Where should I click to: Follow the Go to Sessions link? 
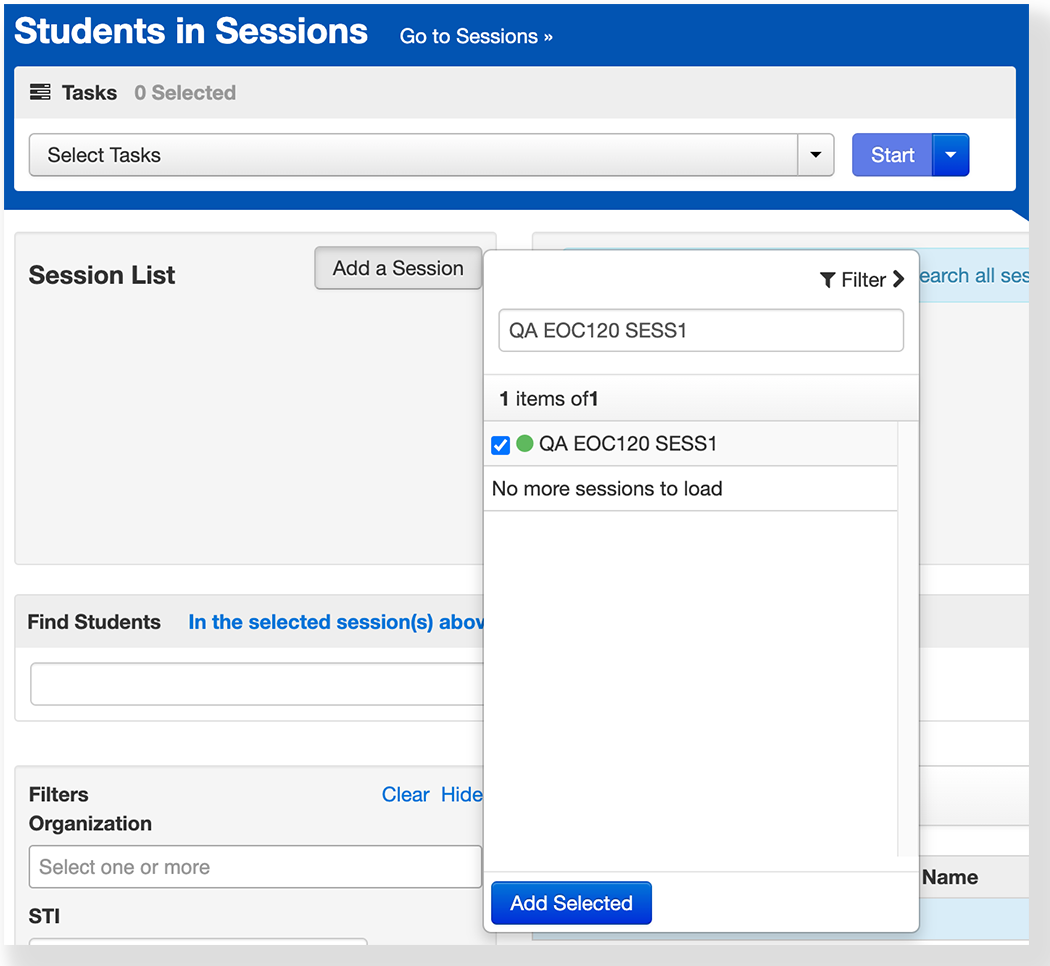pos(476,37)
